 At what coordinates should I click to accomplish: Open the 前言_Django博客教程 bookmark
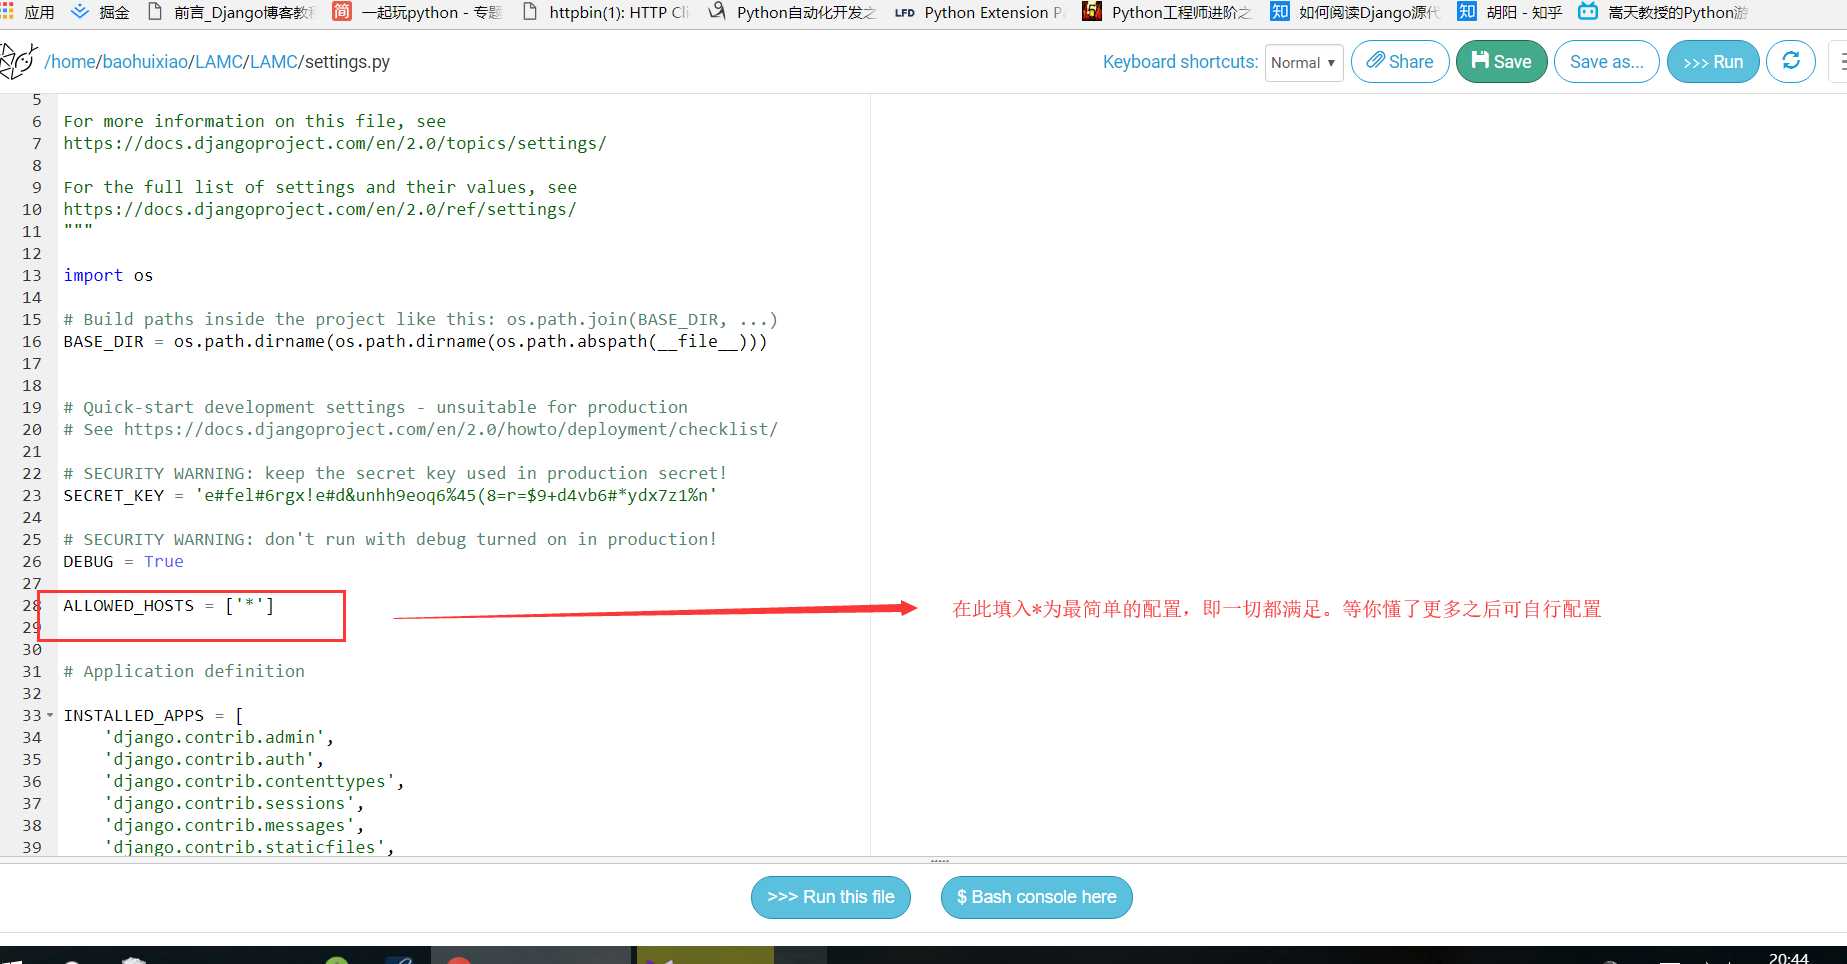231,12
